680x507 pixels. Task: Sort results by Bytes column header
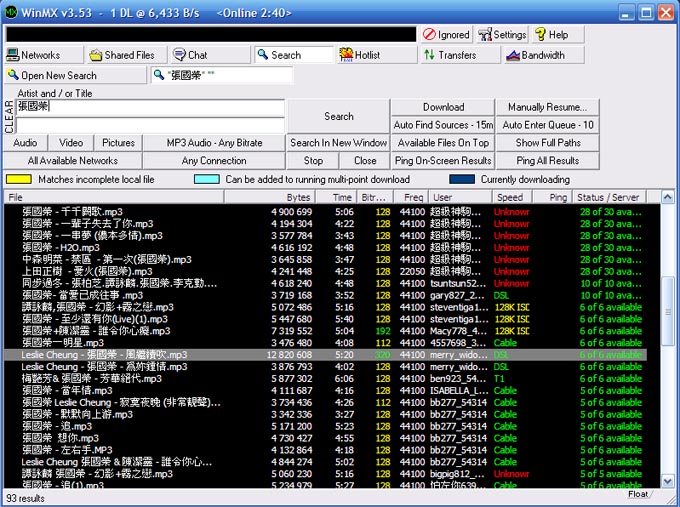[x=270, y=197]
